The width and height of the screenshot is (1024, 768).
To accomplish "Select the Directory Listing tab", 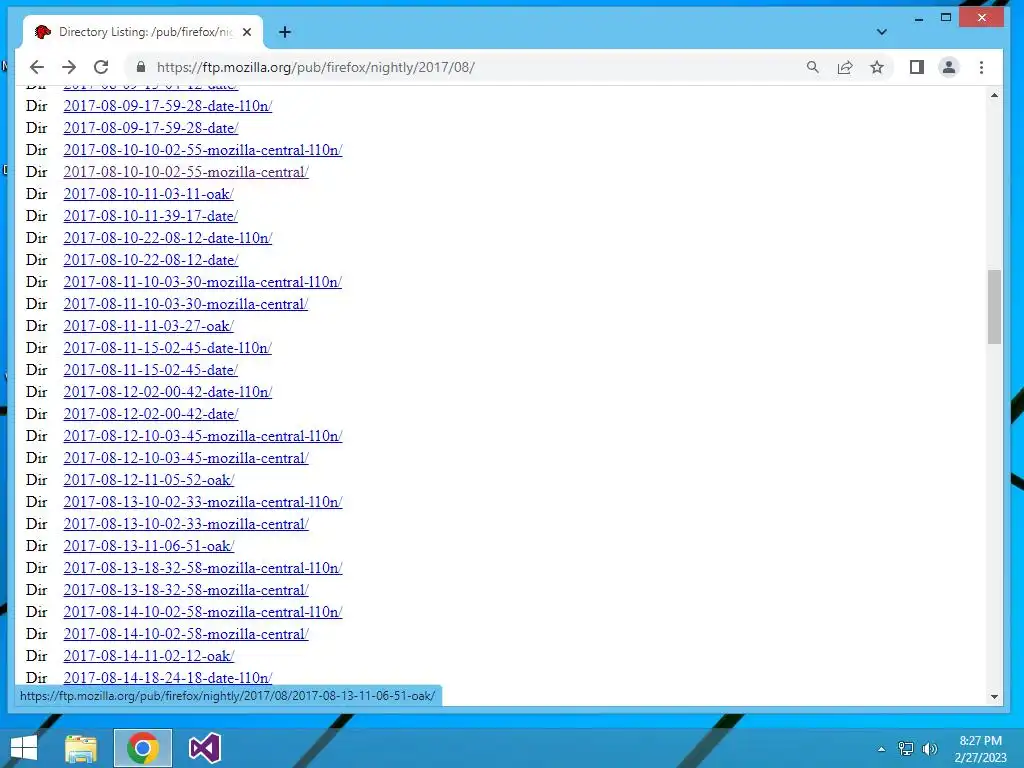I will (142, 32).
